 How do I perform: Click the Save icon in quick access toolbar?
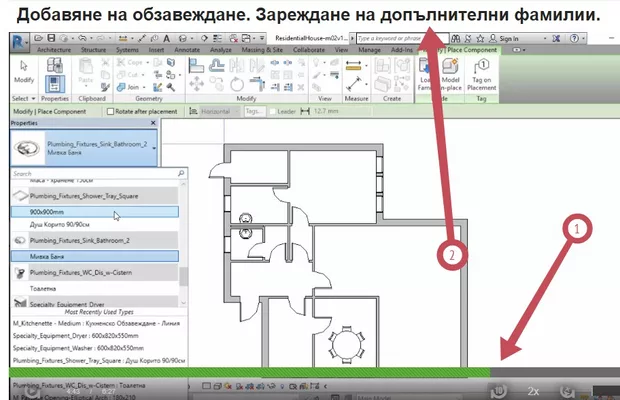coord(51,38)
